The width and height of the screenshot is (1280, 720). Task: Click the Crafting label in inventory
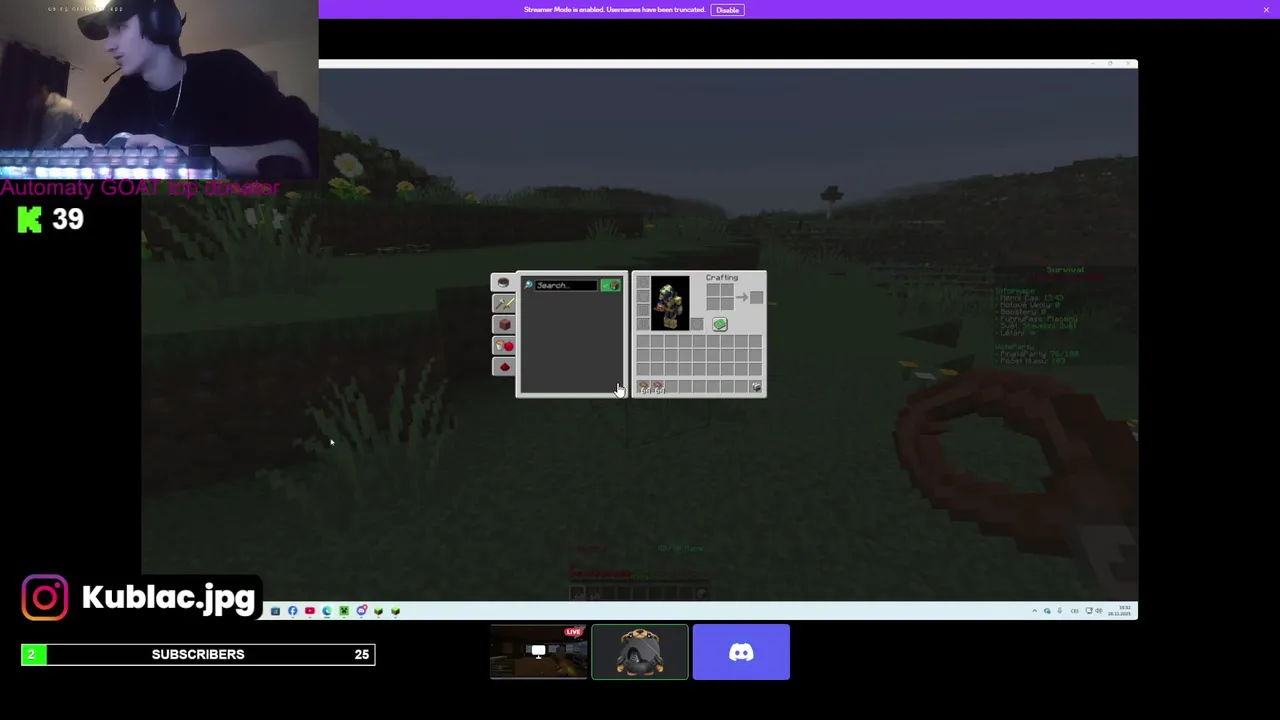tap(722, 278)
